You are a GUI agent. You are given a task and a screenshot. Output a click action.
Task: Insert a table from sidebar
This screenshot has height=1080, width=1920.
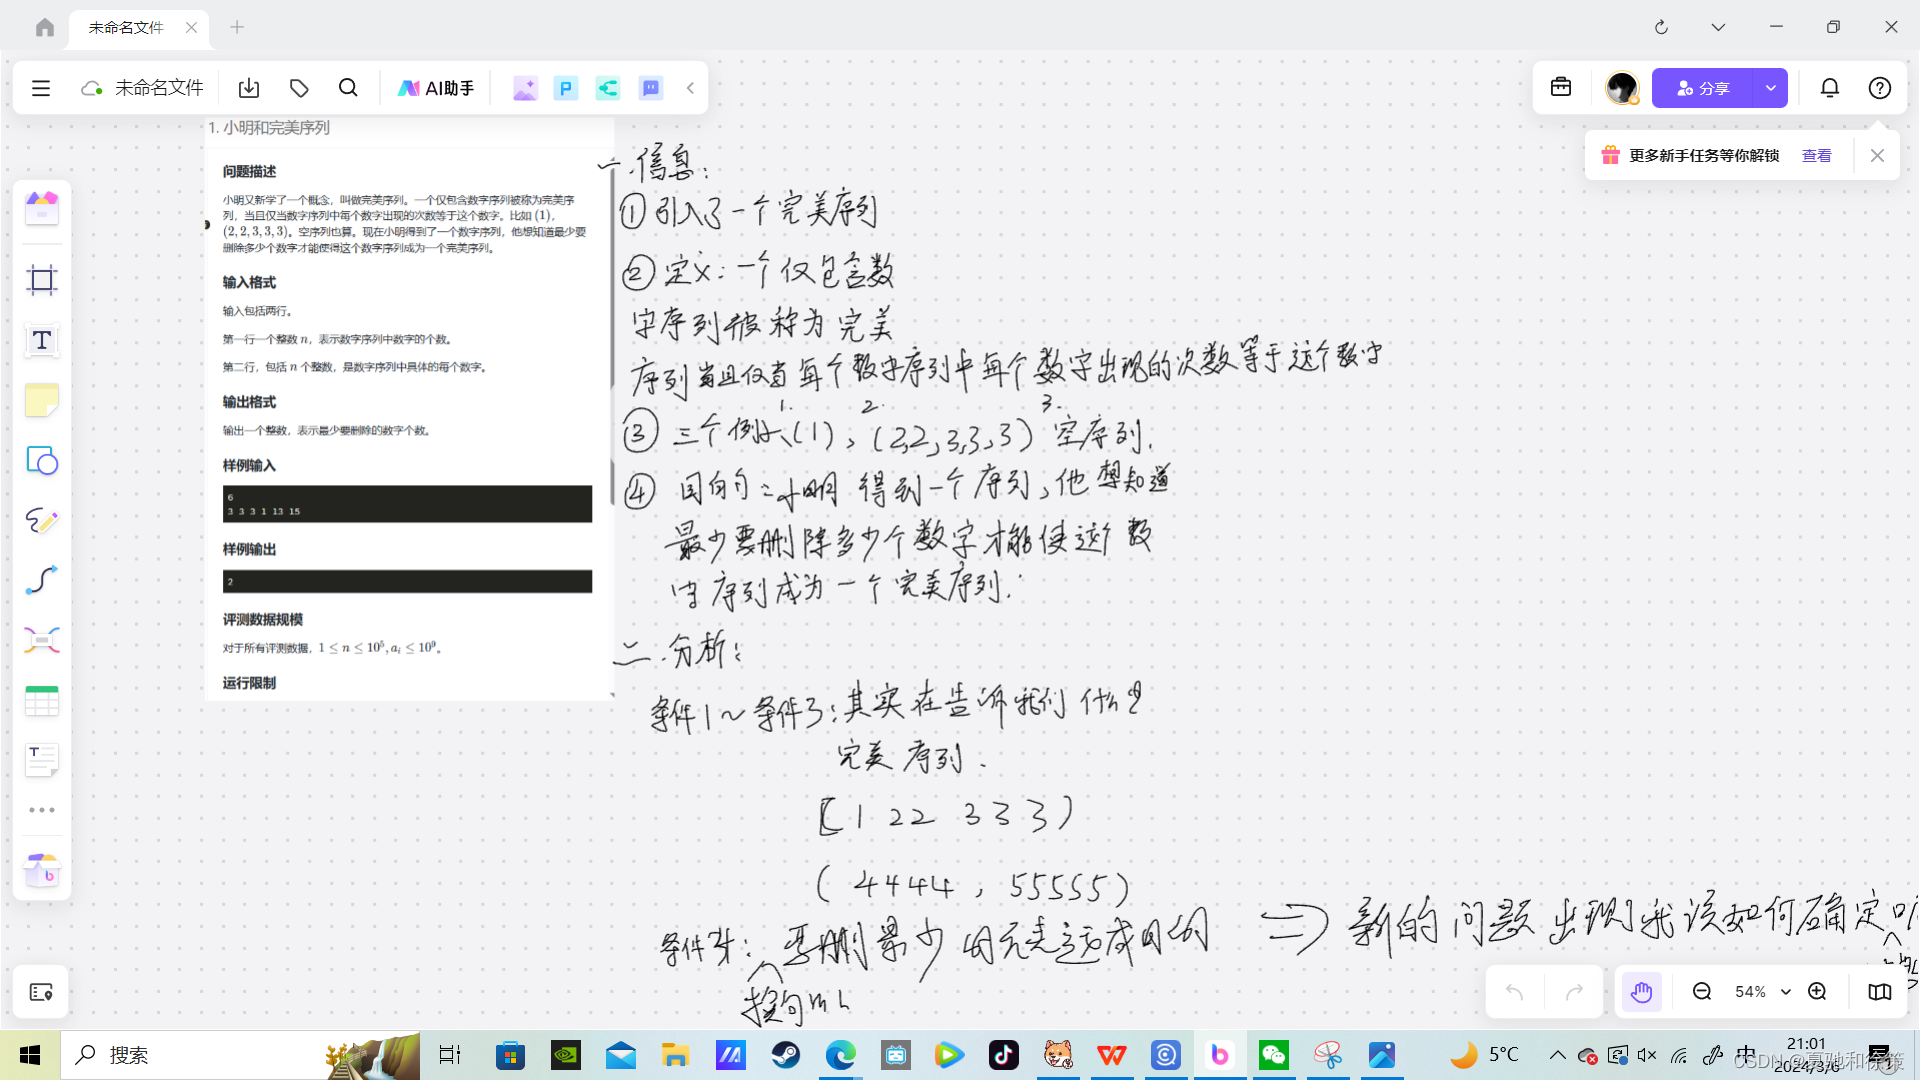42,701
